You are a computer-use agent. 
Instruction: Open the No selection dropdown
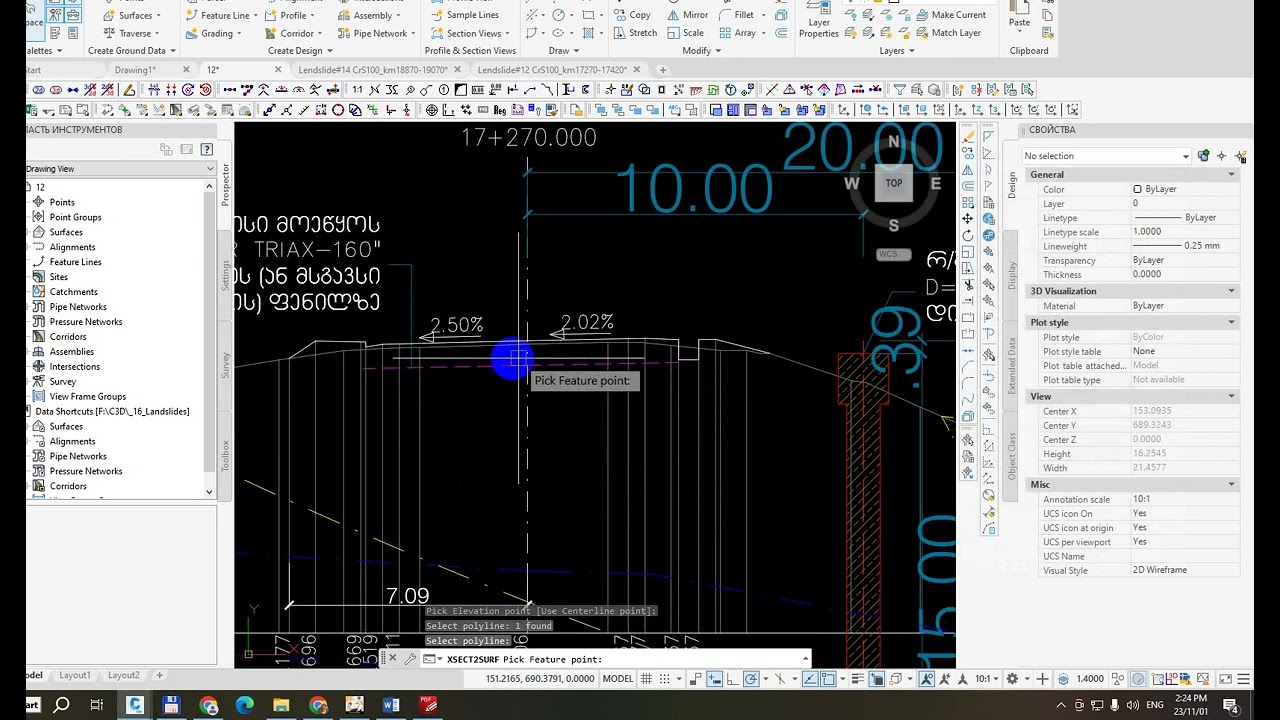1106,156
